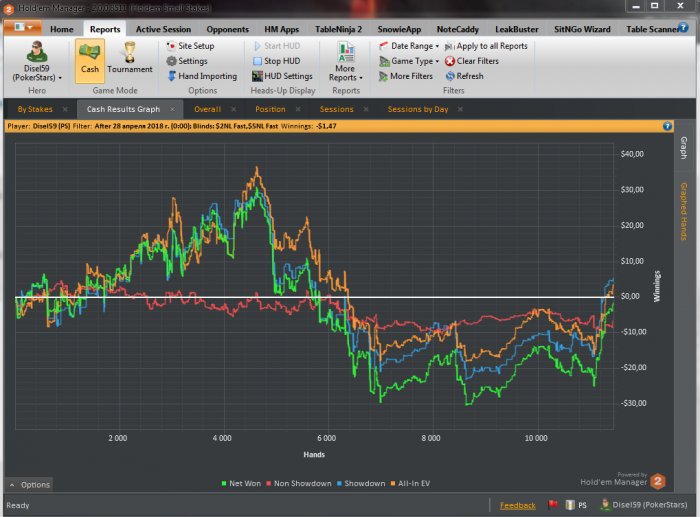Click the Feedback link
Screen dimensions: 700x517
pyautogui.click(x=517, y=505)
